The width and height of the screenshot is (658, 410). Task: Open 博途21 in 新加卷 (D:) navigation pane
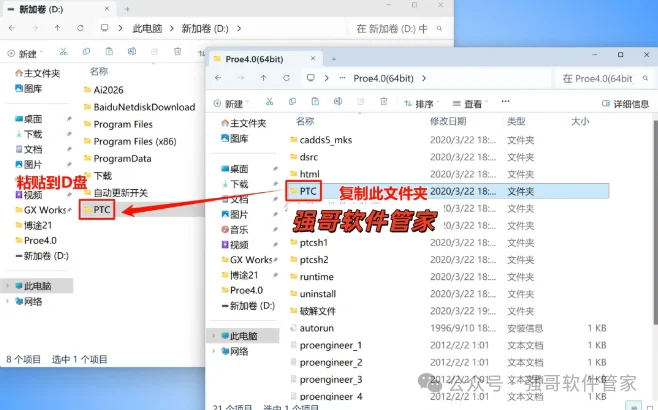pyautogui.click(x=34, y=225)
